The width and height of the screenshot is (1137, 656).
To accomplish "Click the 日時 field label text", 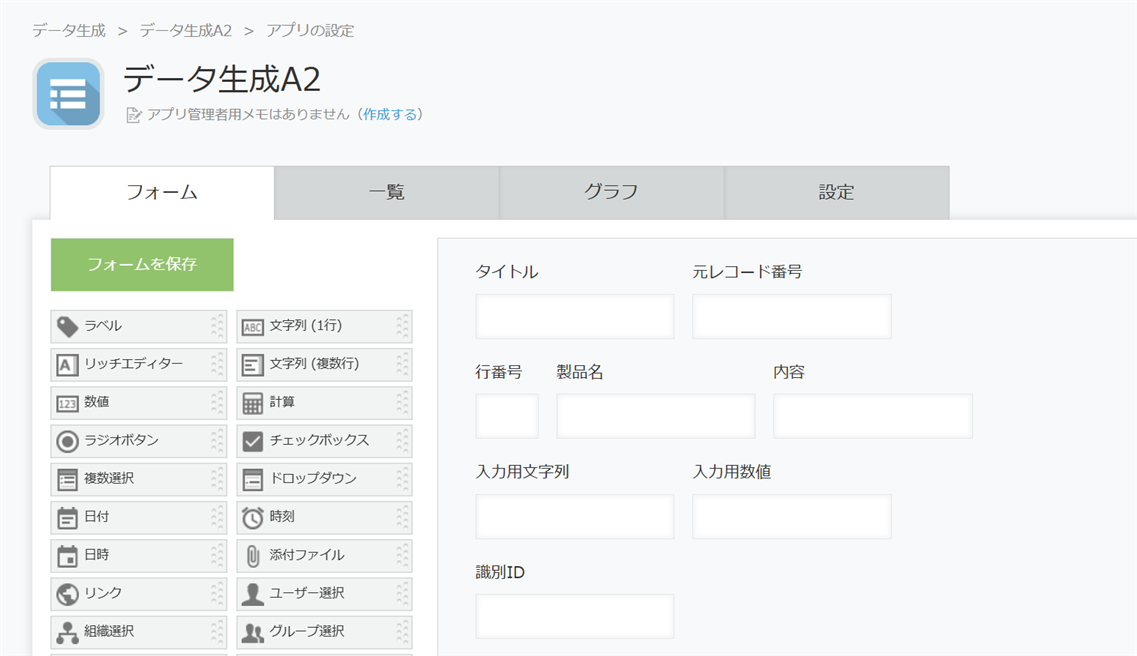I will coord(96,555).
